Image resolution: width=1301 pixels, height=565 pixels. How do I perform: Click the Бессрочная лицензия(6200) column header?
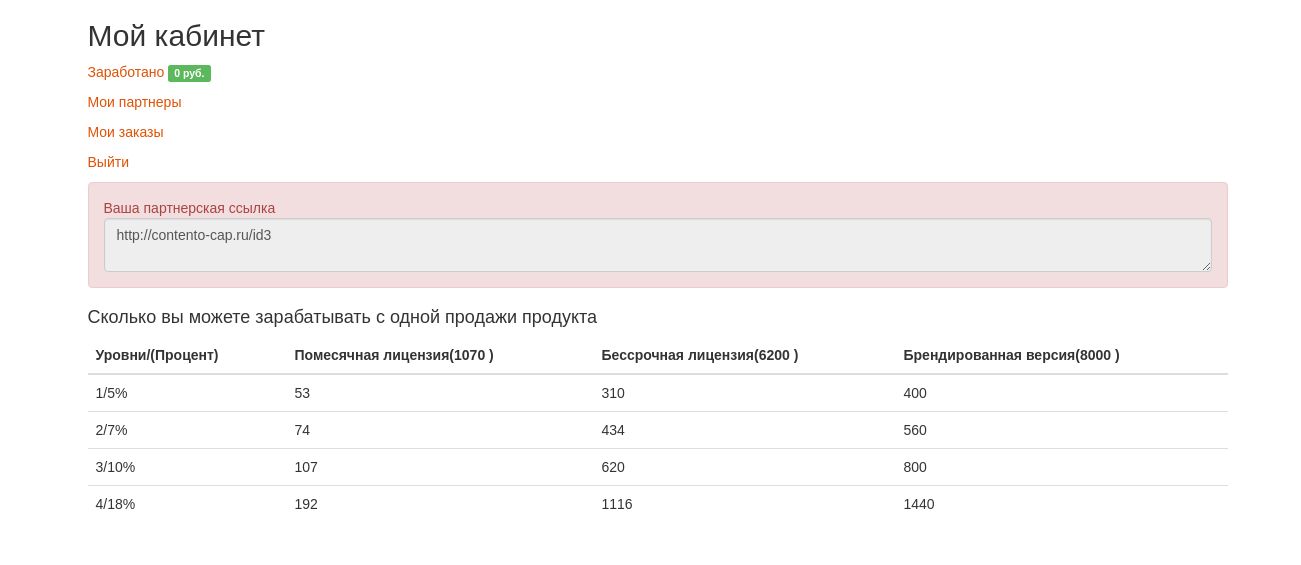coord(699,355)
